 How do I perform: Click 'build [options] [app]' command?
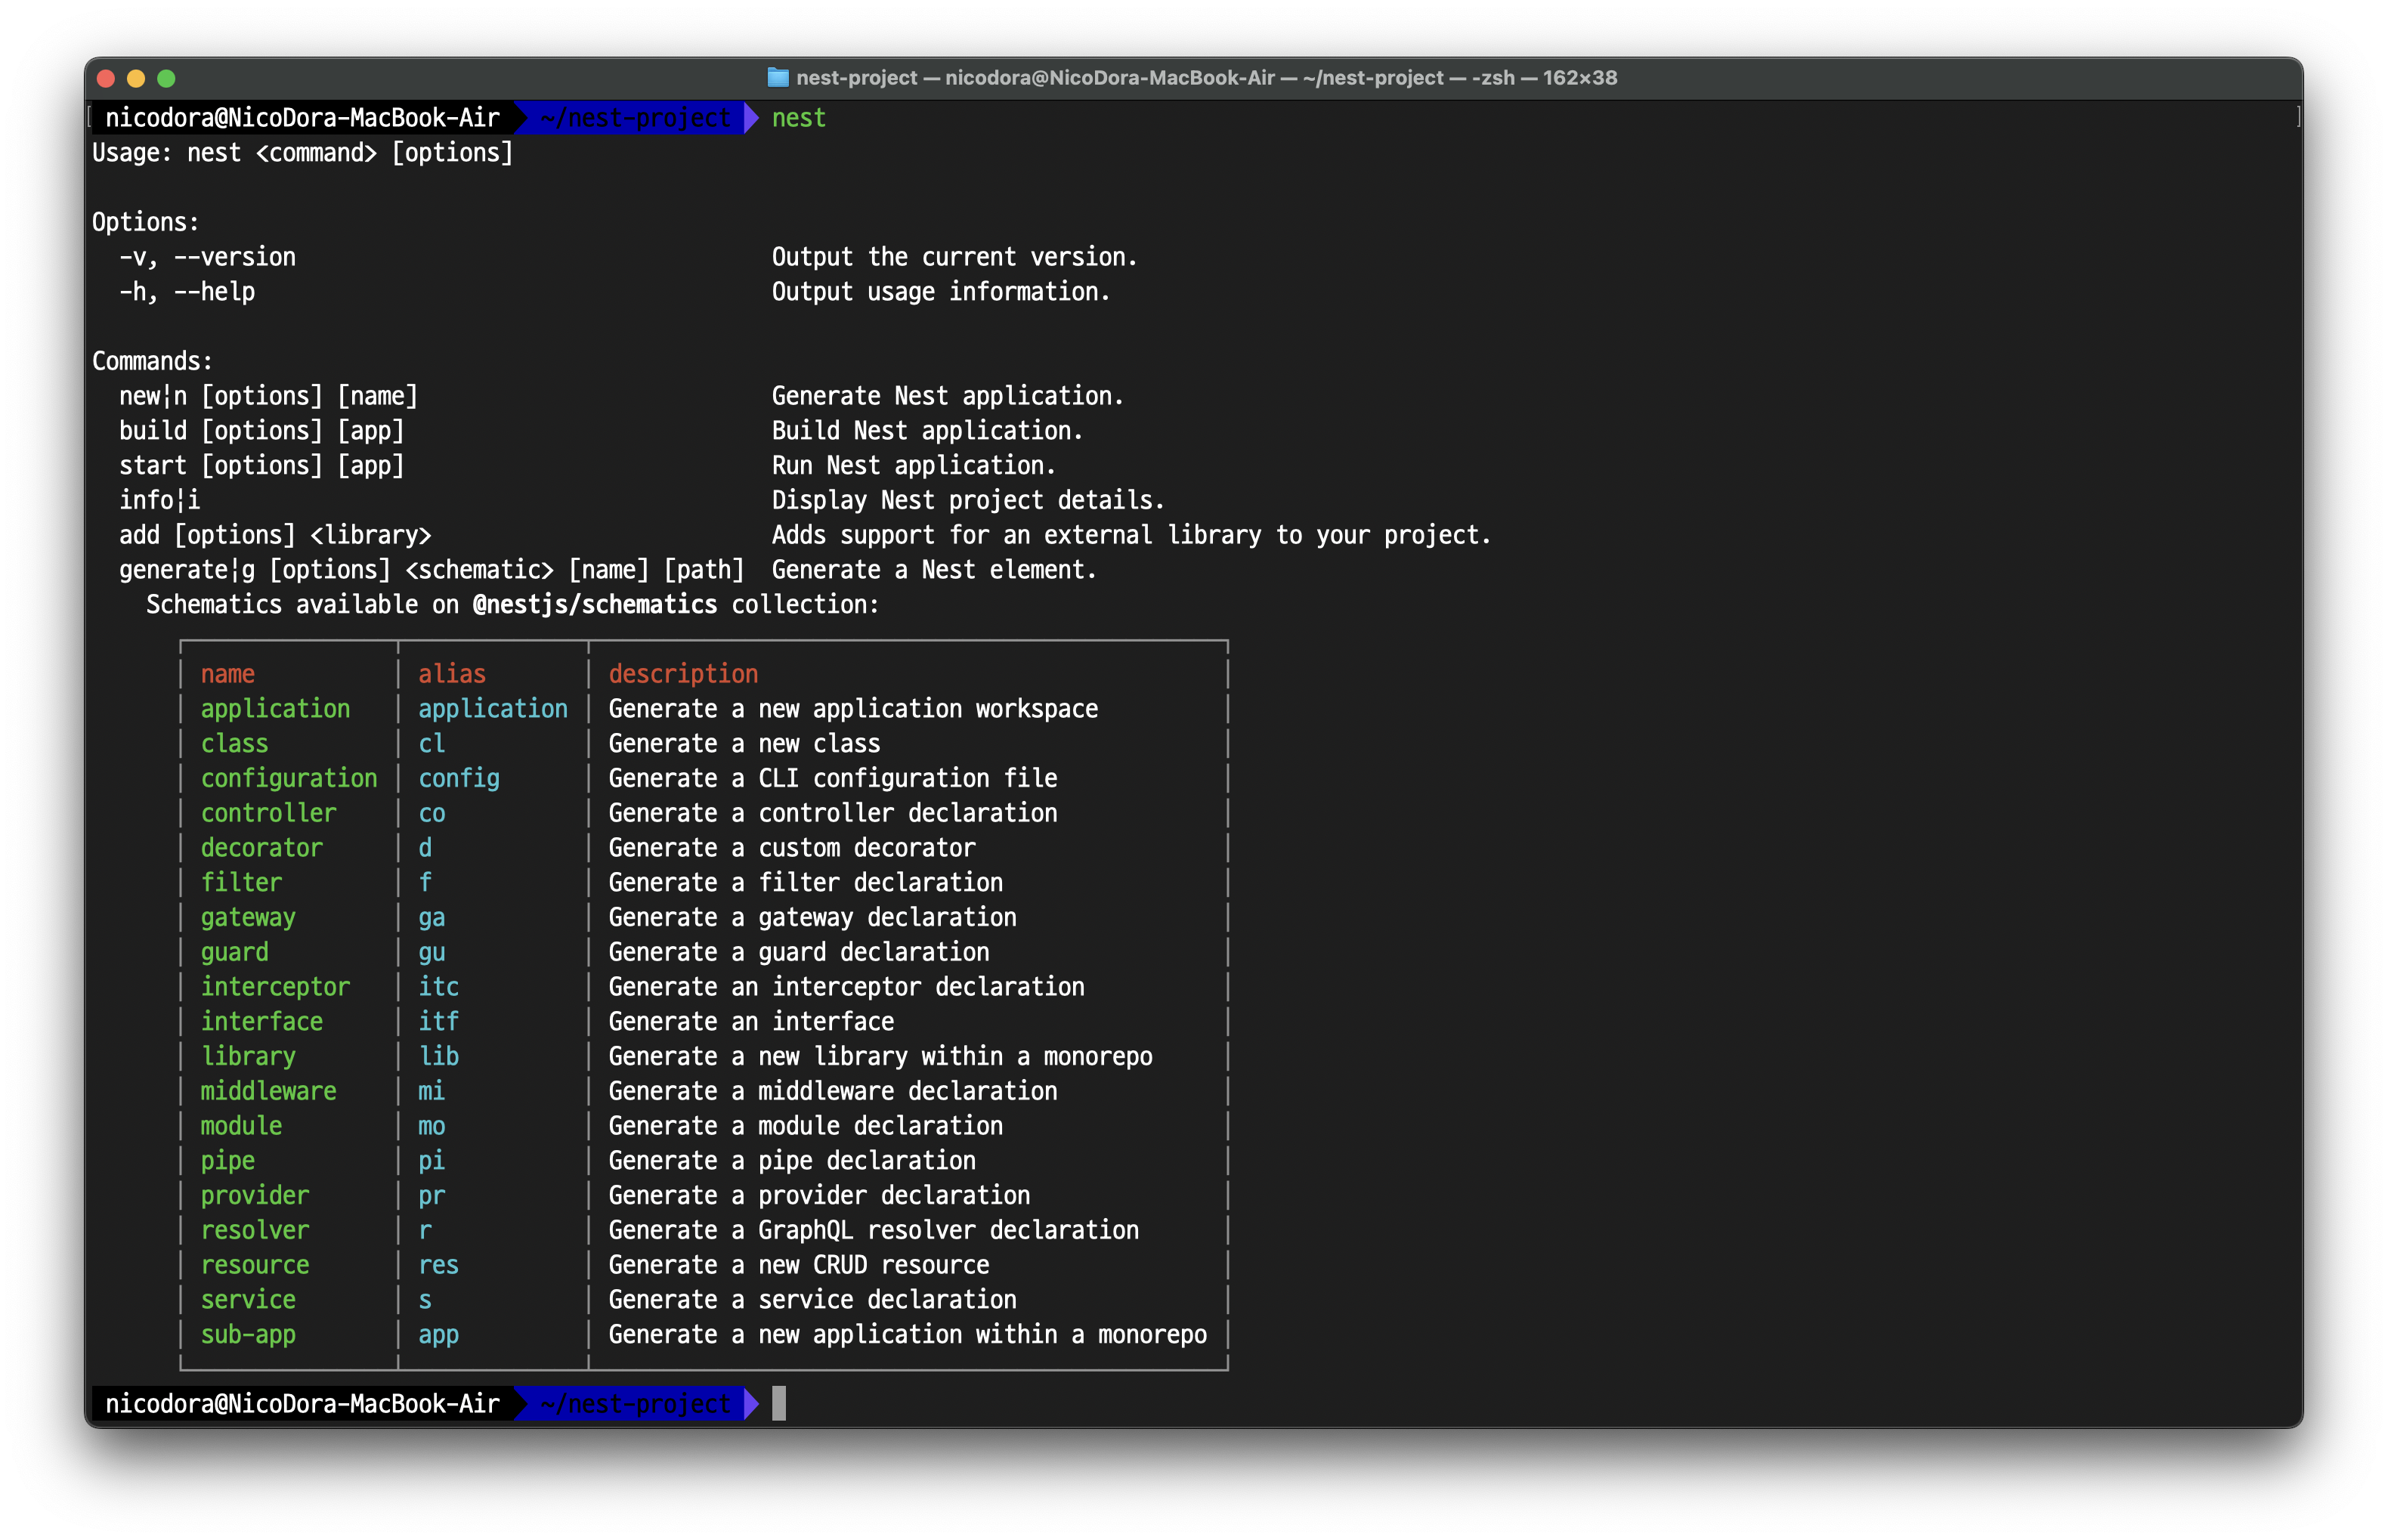tap(262, 431)
